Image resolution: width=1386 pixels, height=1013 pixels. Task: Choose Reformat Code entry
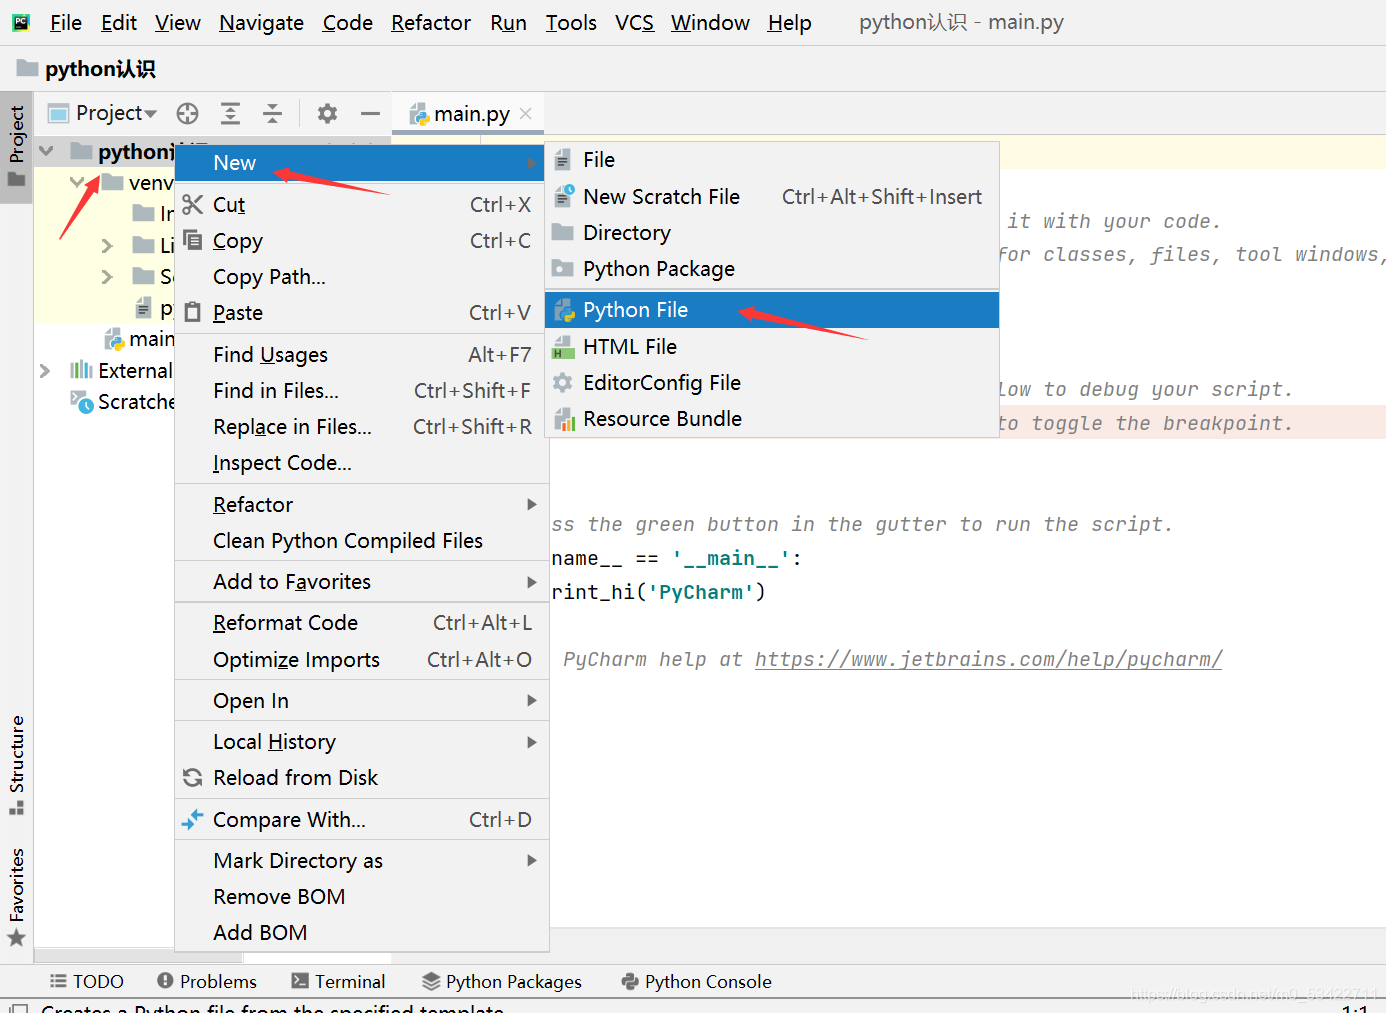click(362, 622)
